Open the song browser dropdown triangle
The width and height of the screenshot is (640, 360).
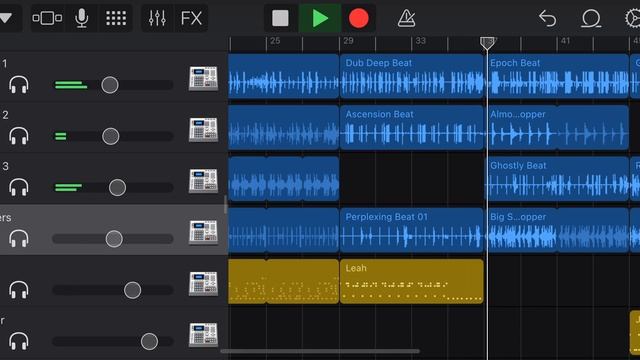coord(7,18)
